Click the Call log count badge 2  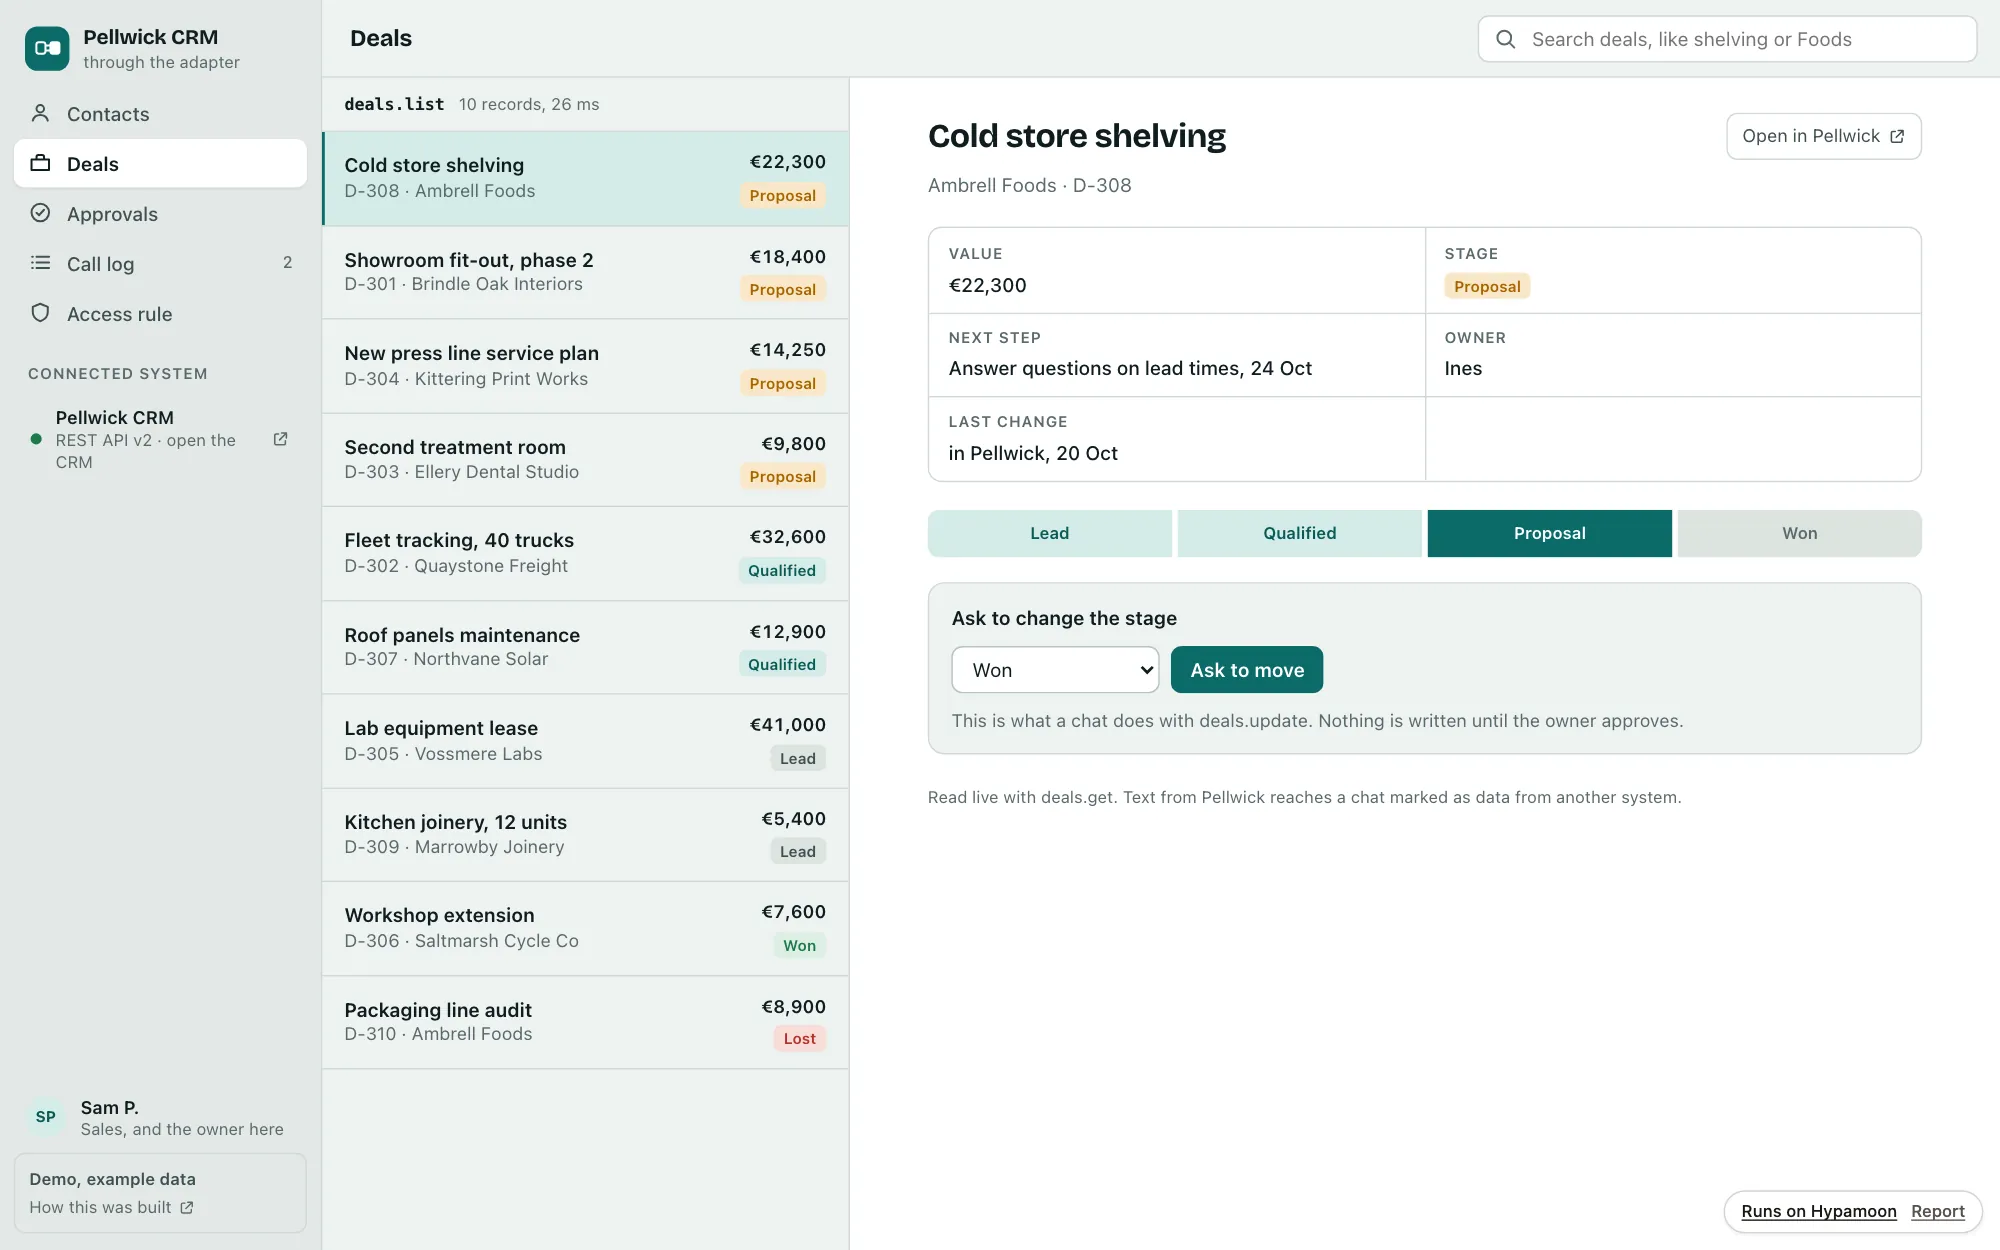[287, 262]
